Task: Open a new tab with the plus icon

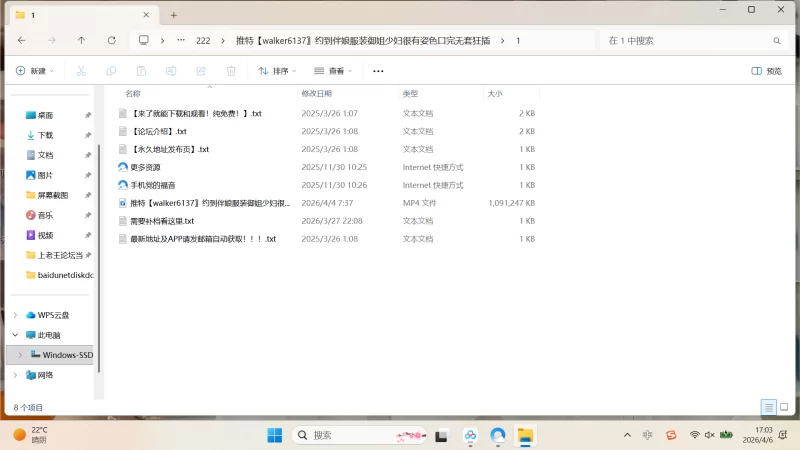Action: click(173, 15)
